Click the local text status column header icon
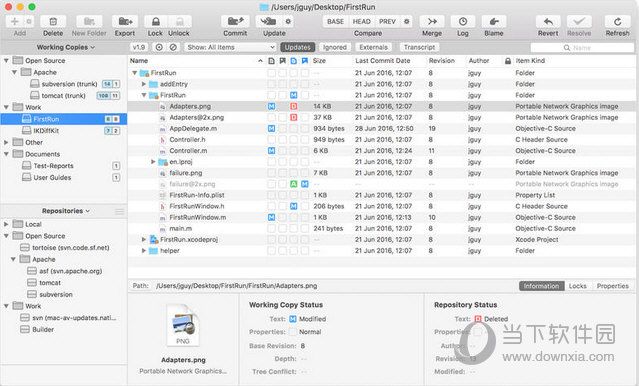 (x=271, y=61)
